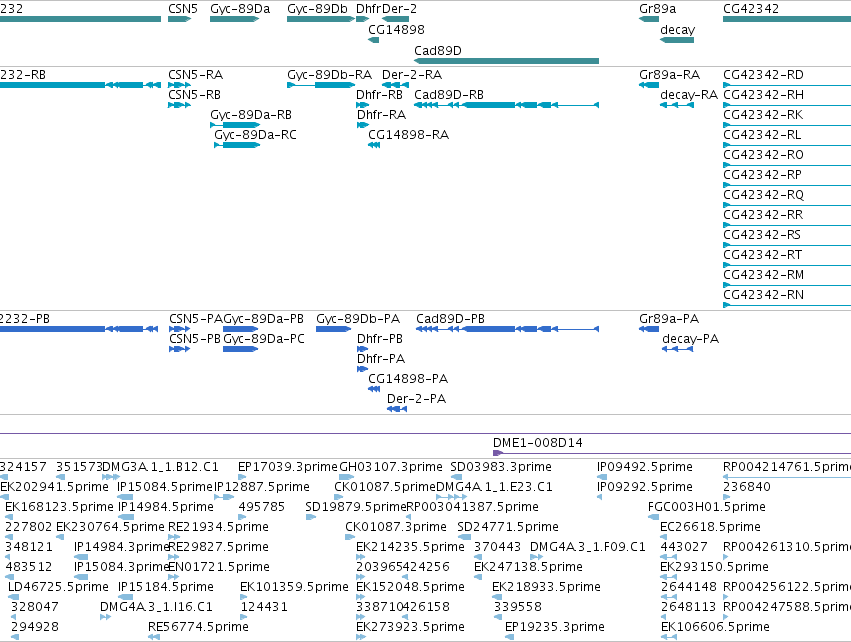
Task: Select the Gyc-89Db-PA protein label
Action: (358, 319)
